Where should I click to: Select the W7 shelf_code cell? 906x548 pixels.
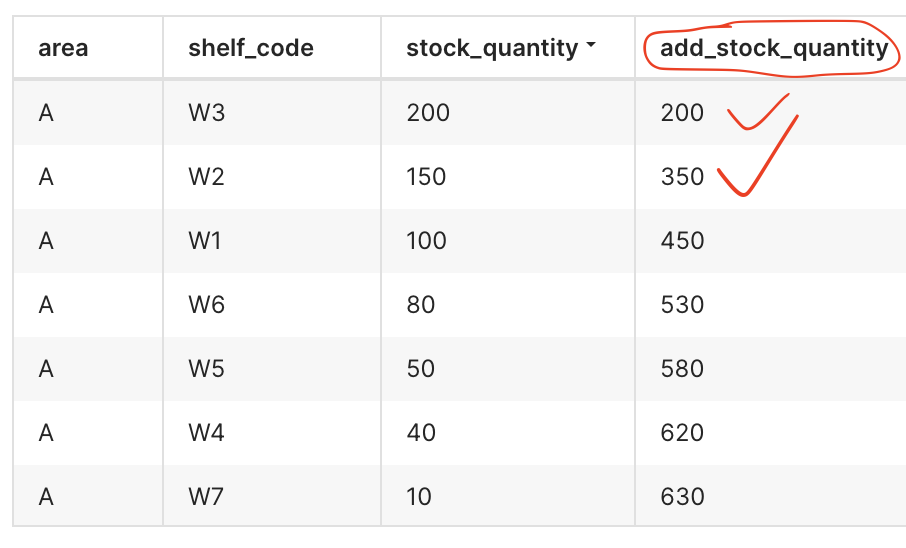pos(207,497)
